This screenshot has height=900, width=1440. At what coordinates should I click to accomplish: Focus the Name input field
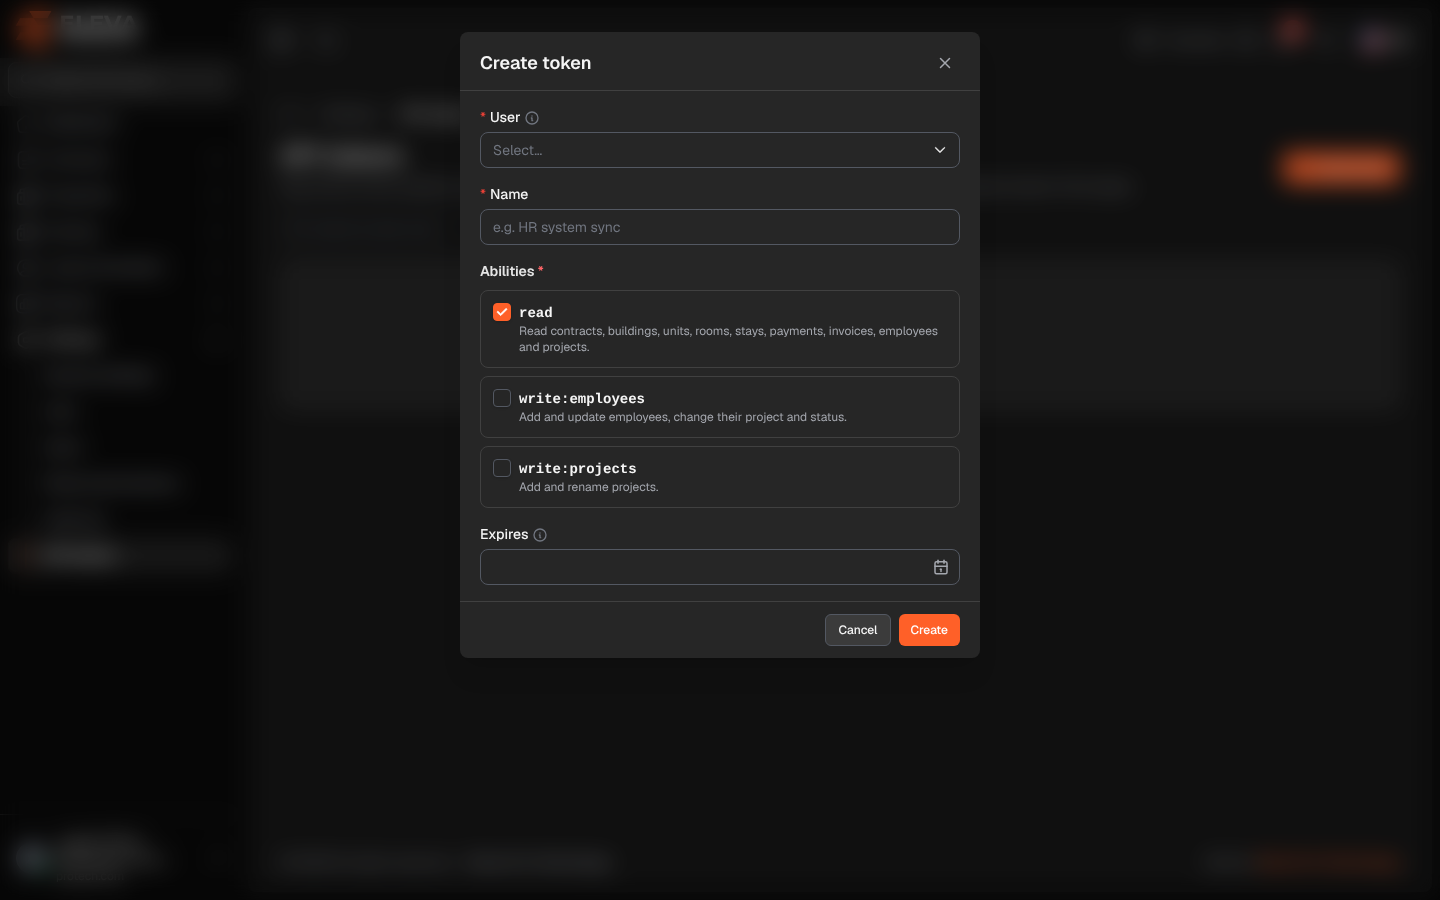point(720,227)
